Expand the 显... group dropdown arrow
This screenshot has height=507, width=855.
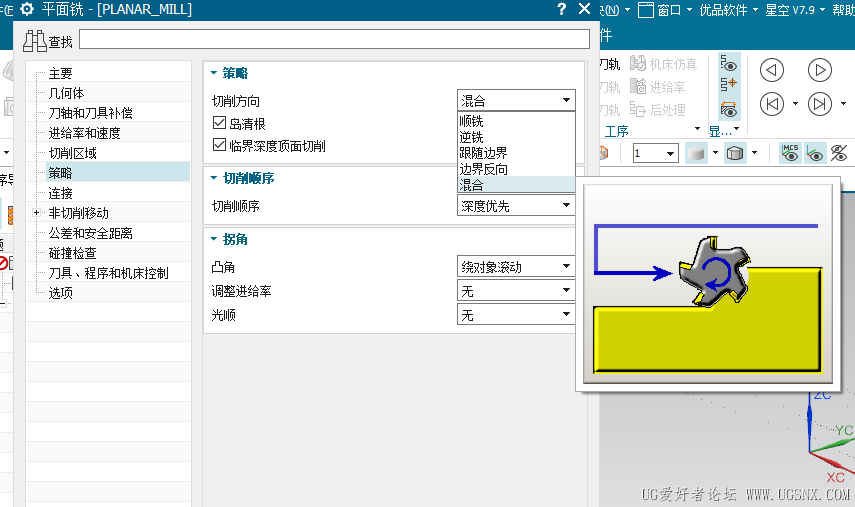coord(737,129)
